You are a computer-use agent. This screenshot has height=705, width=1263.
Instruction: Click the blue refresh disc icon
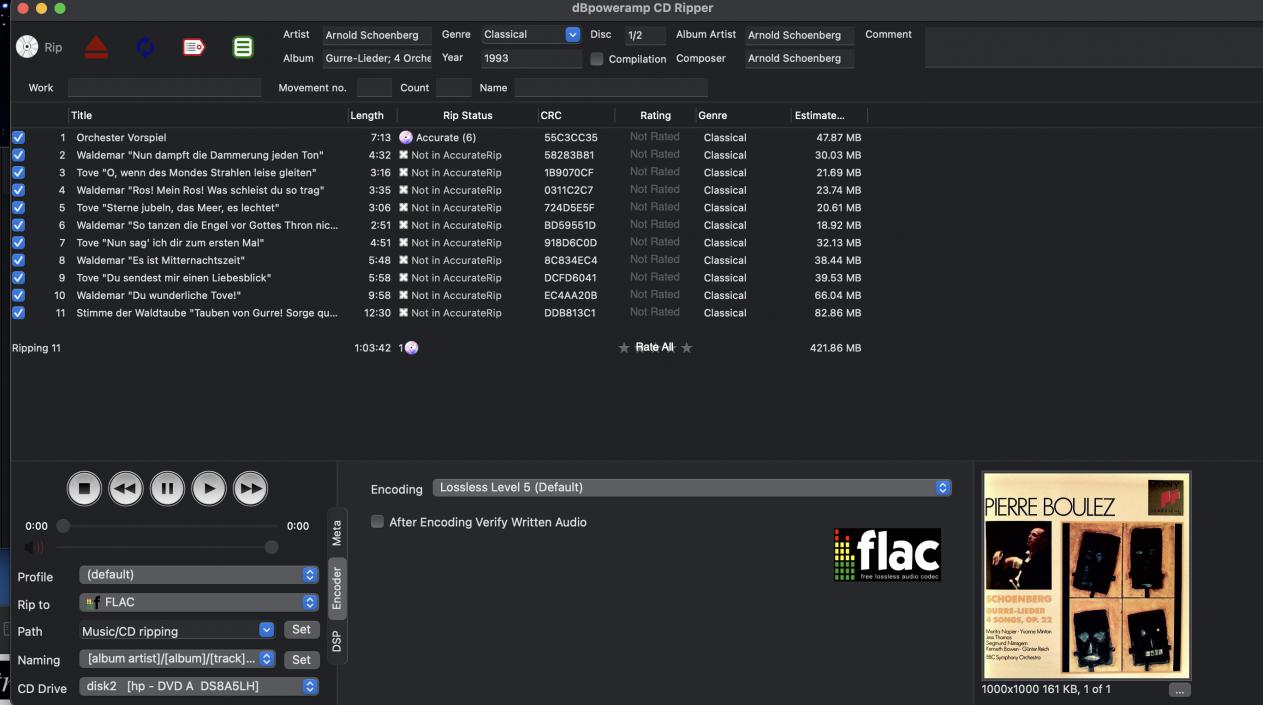tap(145, 47)
